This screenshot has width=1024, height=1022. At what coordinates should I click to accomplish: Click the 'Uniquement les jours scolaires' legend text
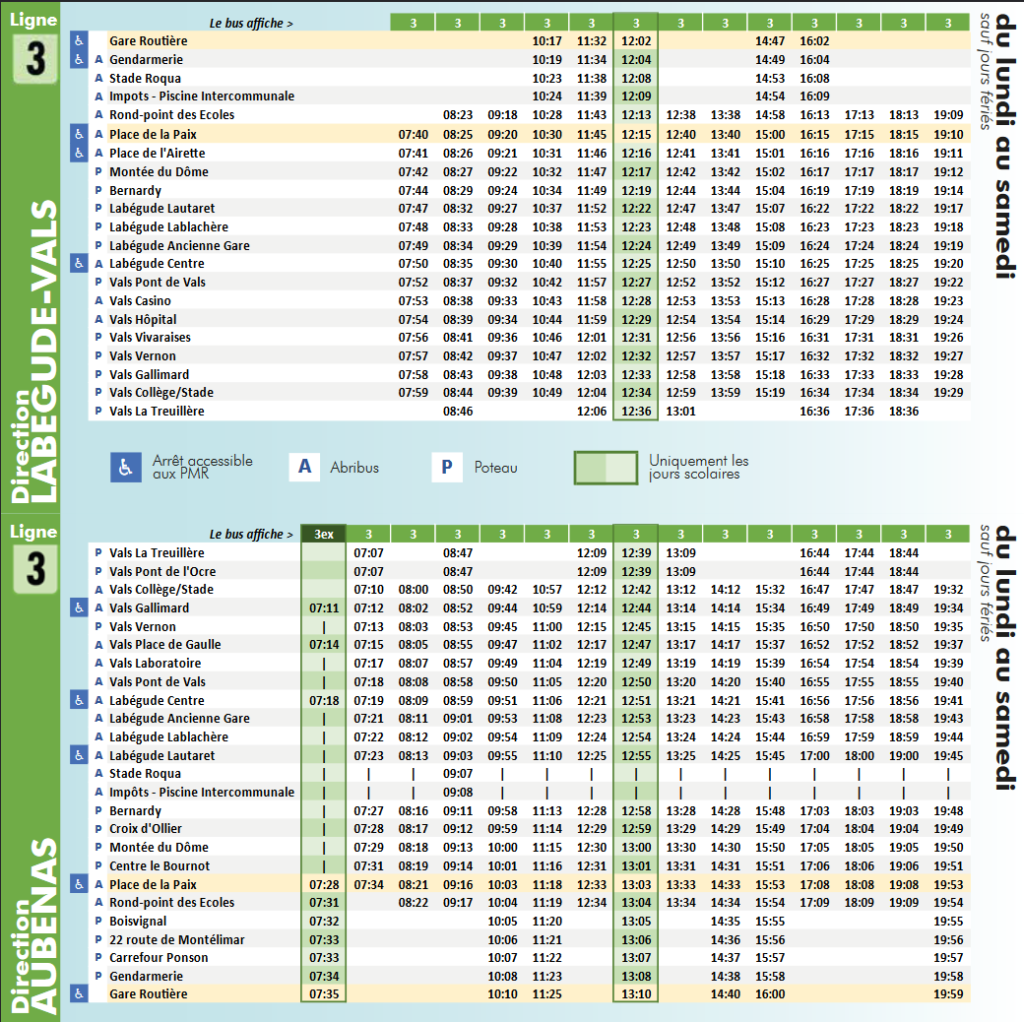point(699,468)
